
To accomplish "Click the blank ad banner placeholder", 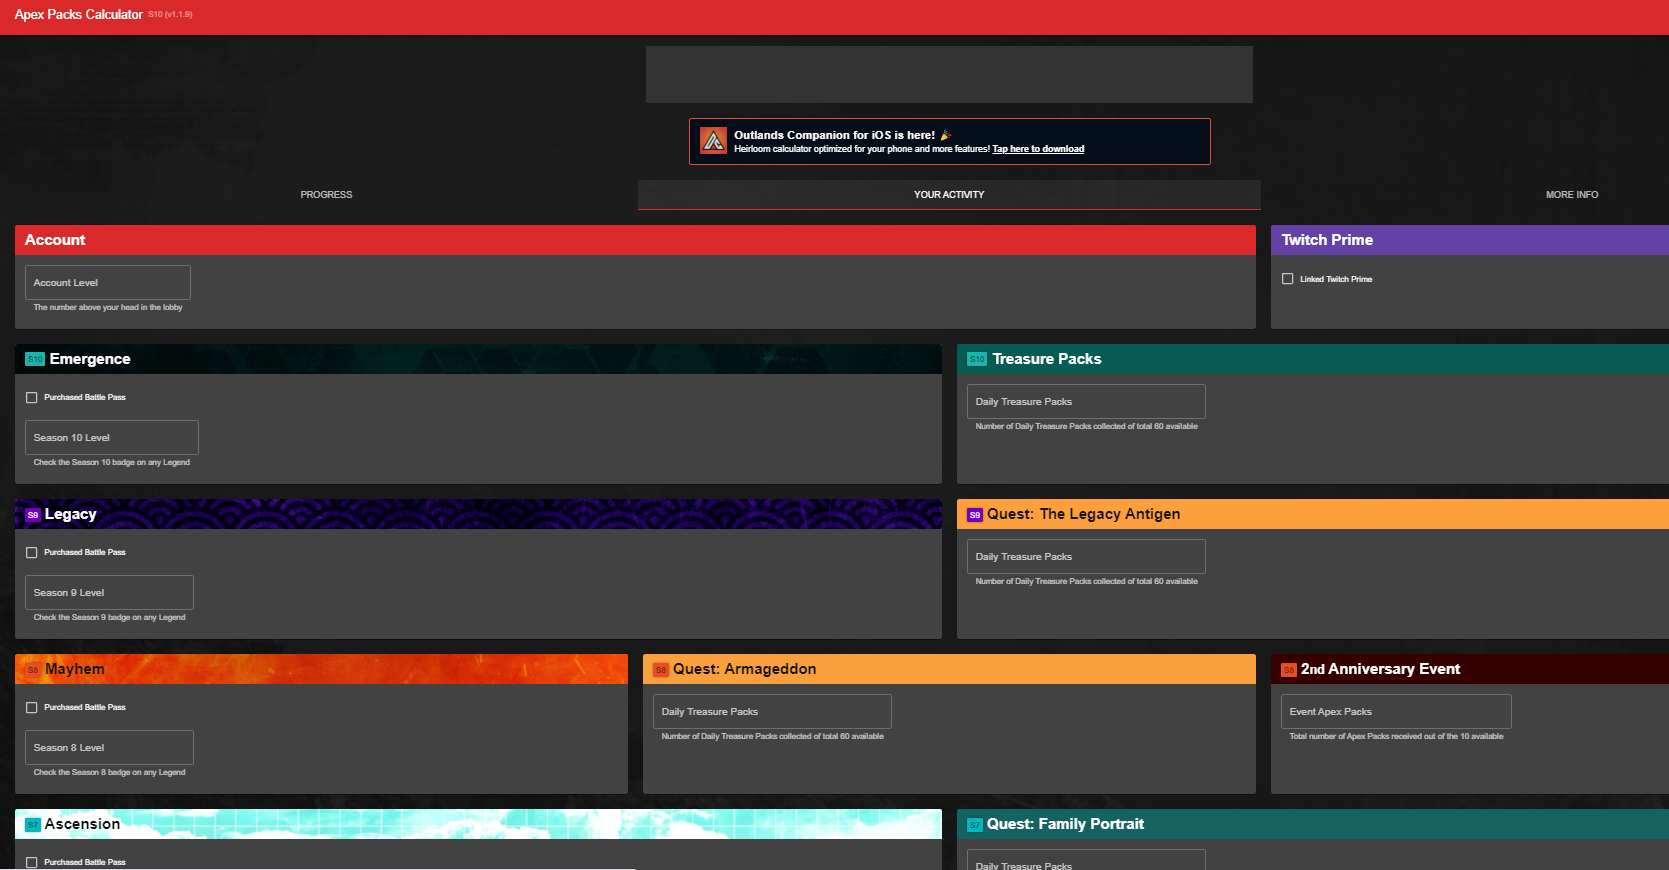I will pyautogui.click(x=949, y=74).
